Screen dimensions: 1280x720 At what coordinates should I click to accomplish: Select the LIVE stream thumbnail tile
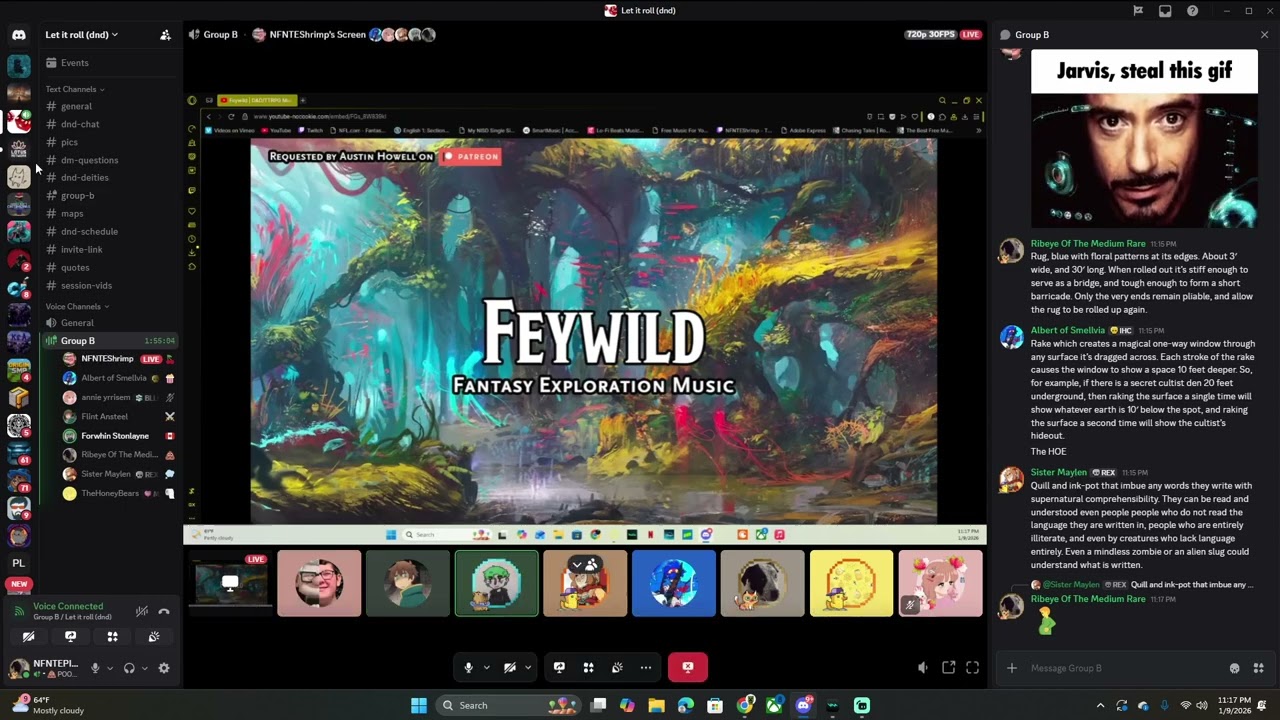230,583
